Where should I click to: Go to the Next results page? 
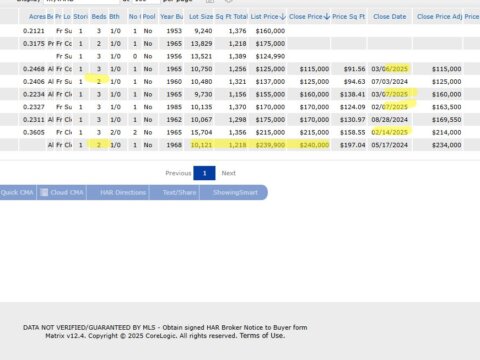[229, 173]
